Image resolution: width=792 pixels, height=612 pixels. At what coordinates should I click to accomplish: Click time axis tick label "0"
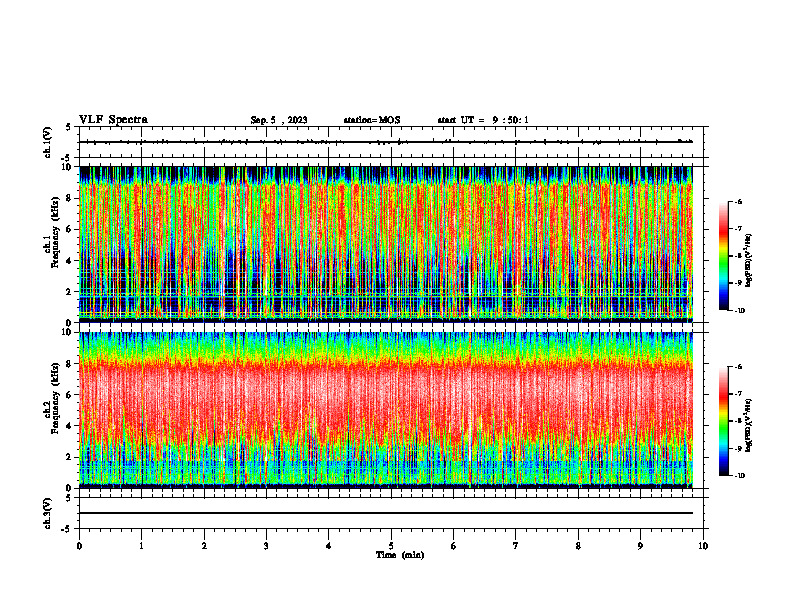[79, 546]
